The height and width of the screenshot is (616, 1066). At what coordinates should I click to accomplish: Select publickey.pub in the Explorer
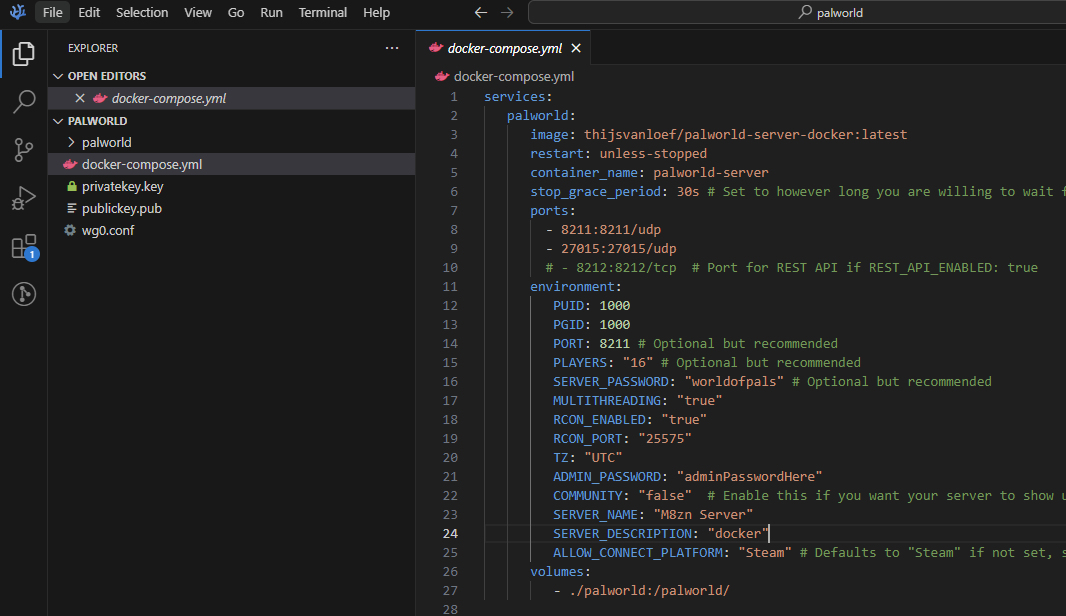(x=120, y=208)
